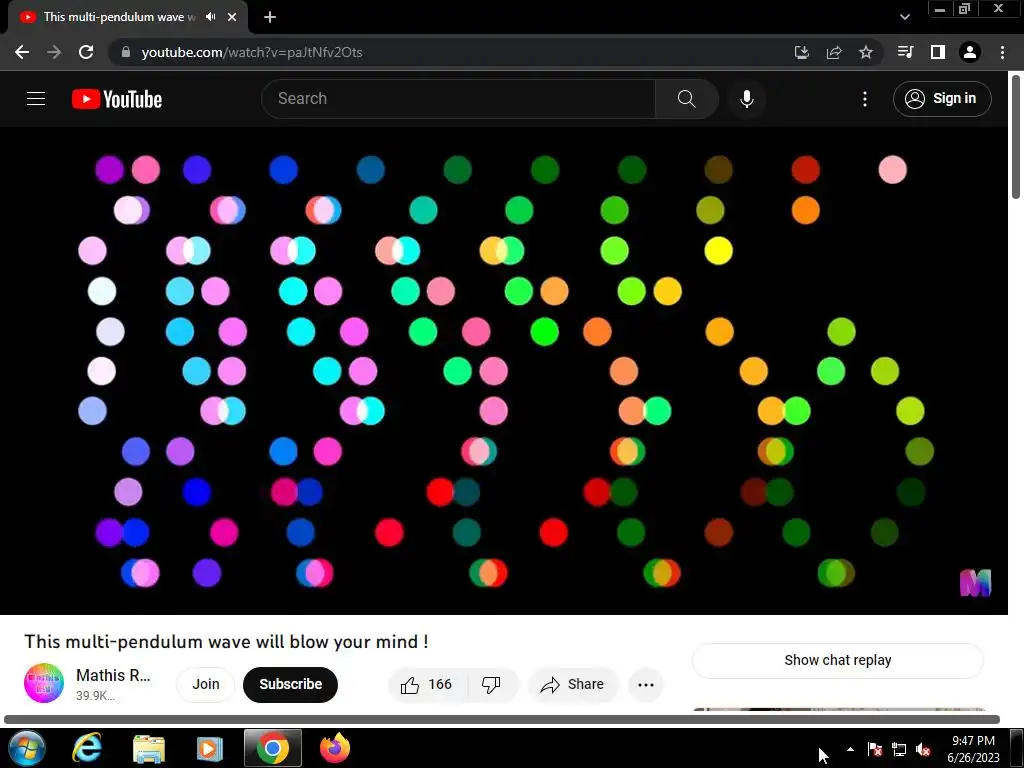
Task: Click the video player to pause
Action: point(504,370)
